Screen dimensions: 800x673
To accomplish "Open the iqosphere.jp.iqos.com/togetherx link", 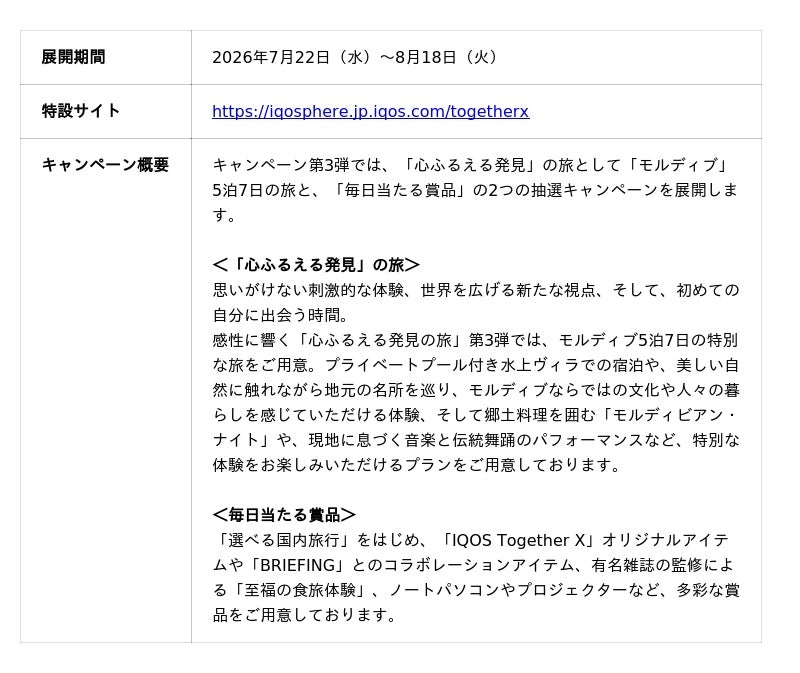I will coord(370,111).
